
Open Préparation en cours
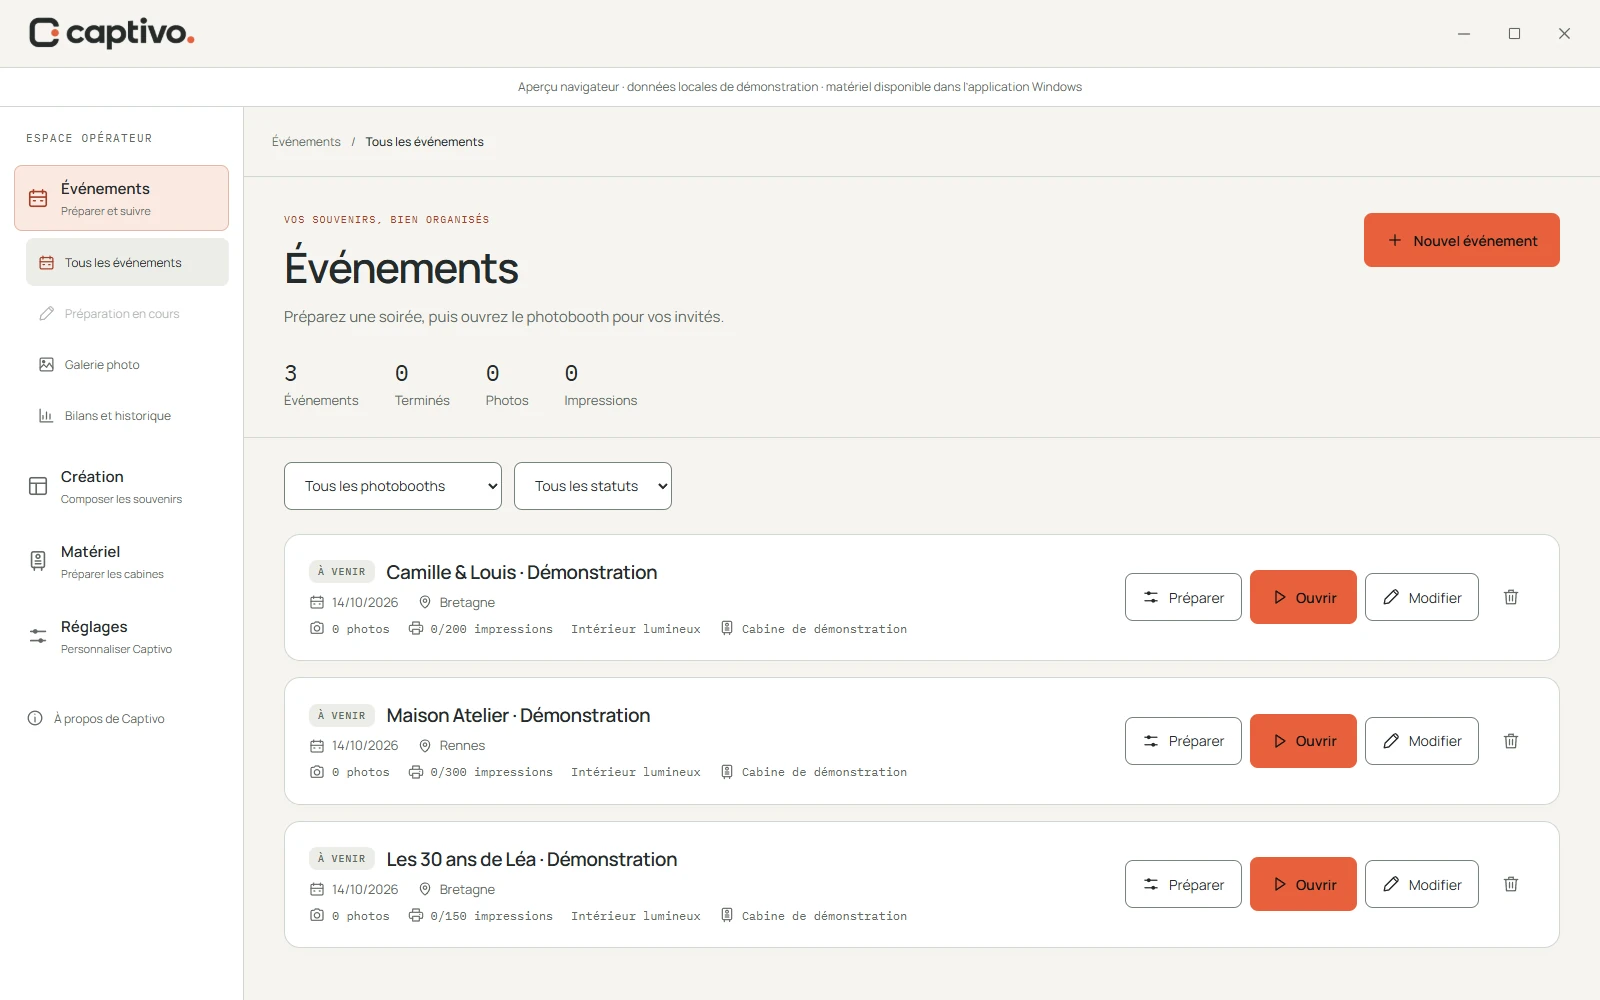click(x=127, y=313)
